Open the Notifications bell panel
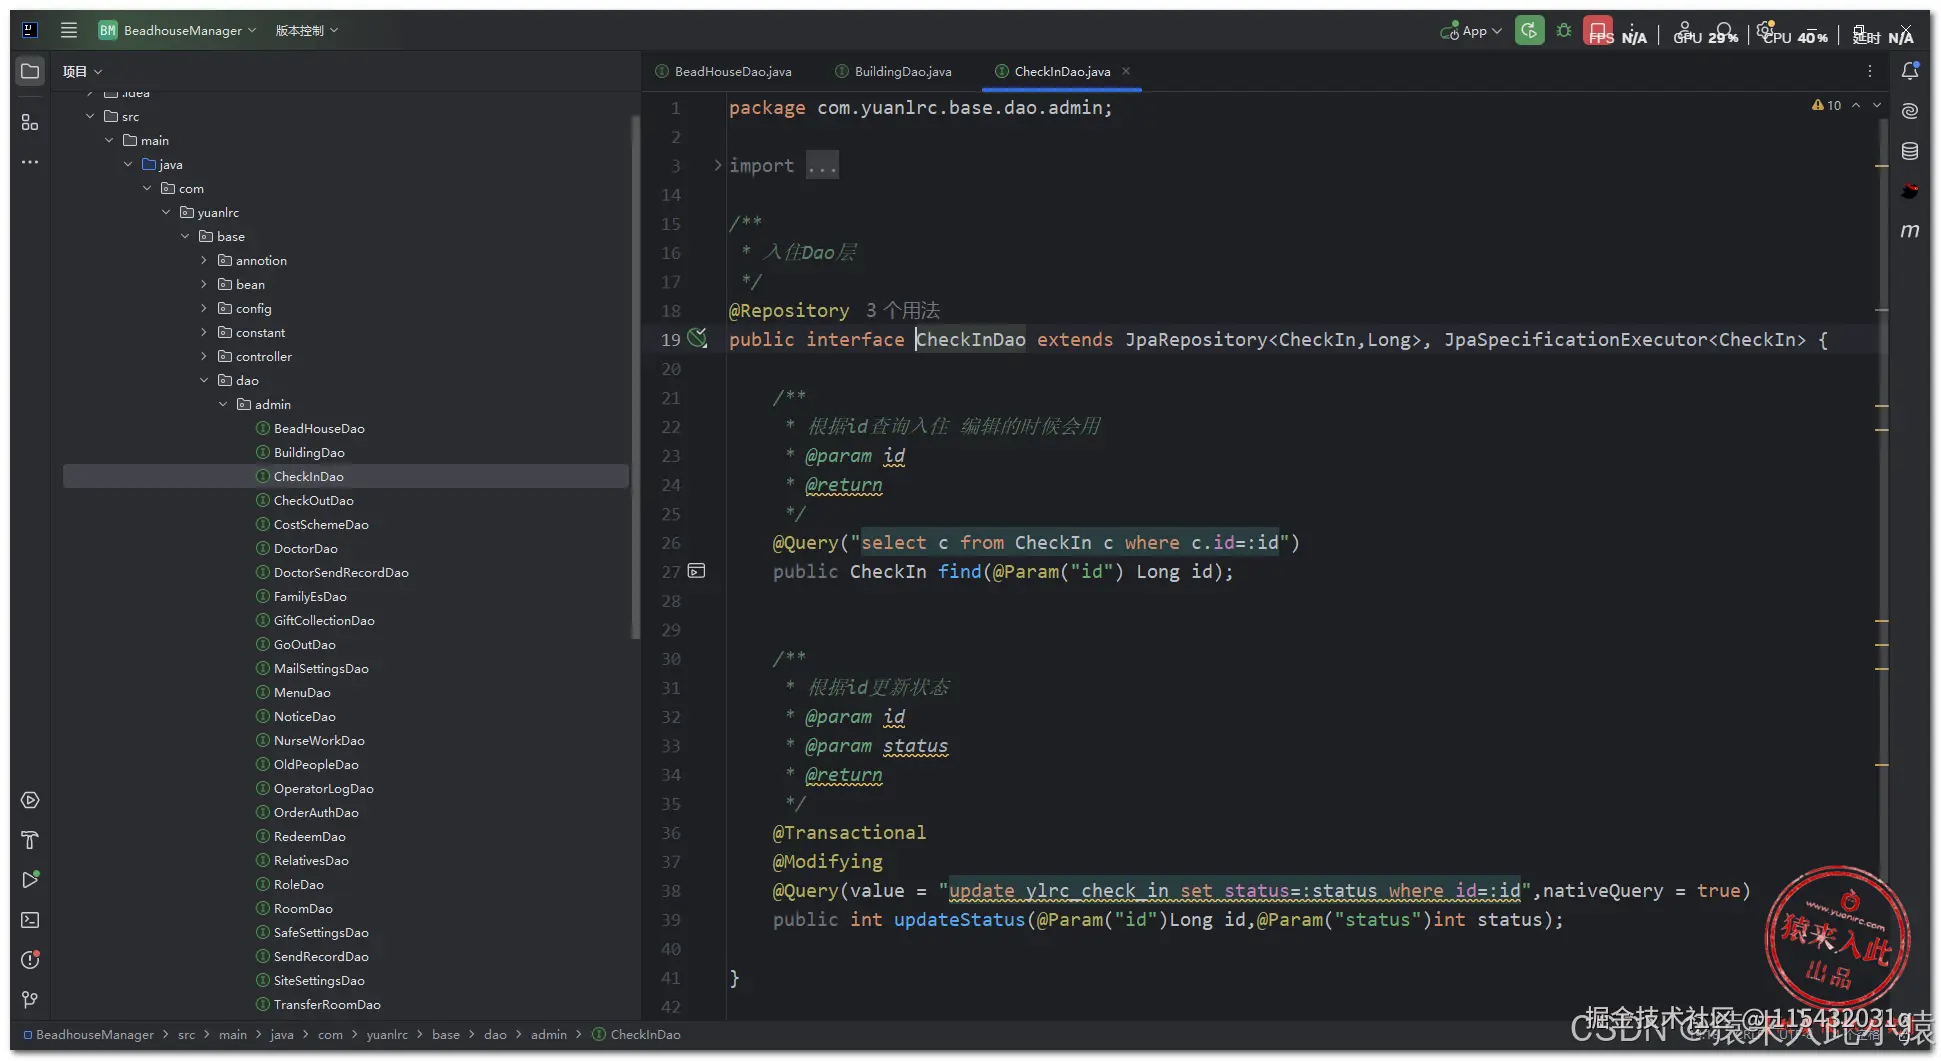1941x1061 pixels. point(1909,71)
